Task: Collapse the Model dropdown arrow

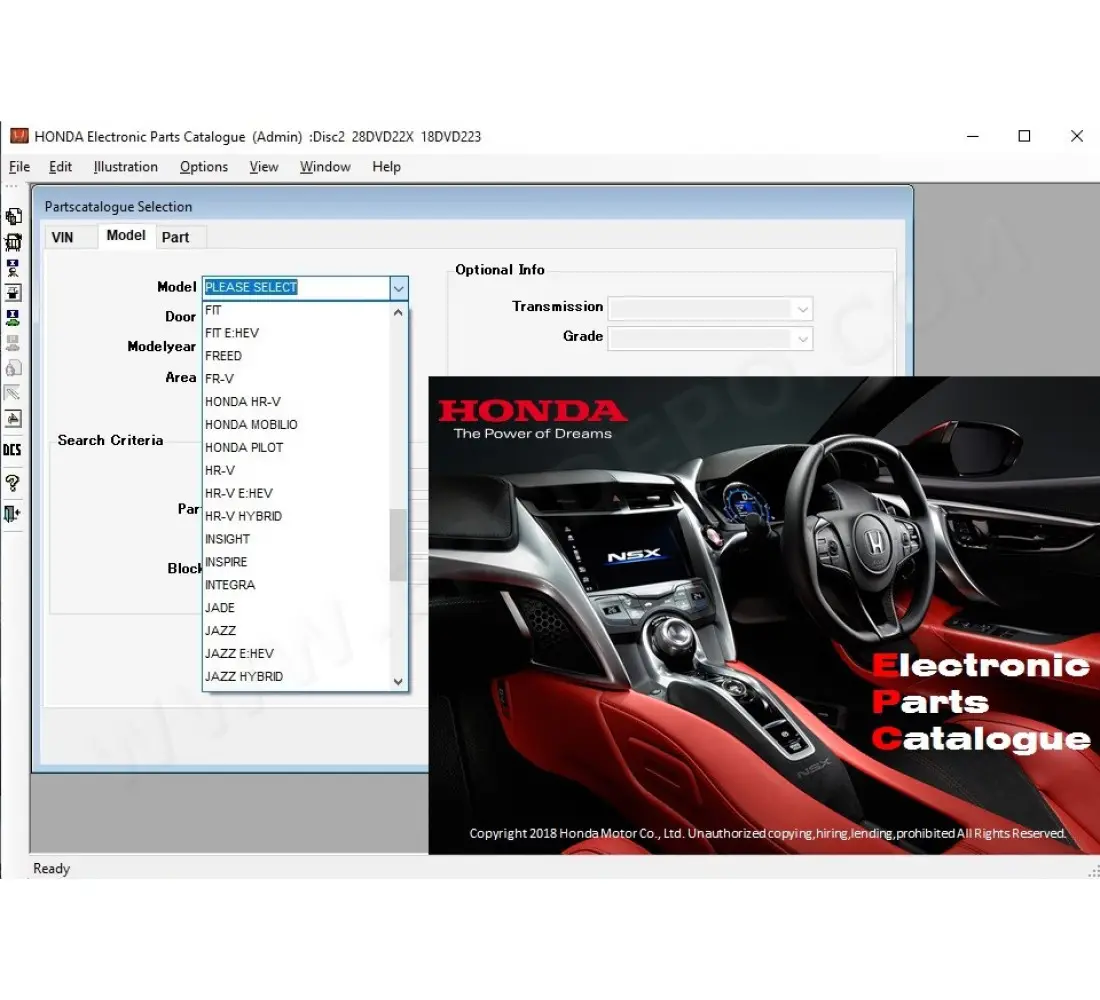Action: (398, 288)
